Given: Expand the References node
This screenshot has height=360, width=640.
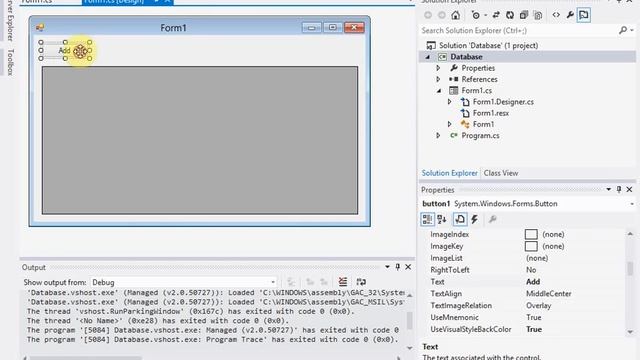Looking at the screenshot, I should pyautogui.click(x=438, y=79).
